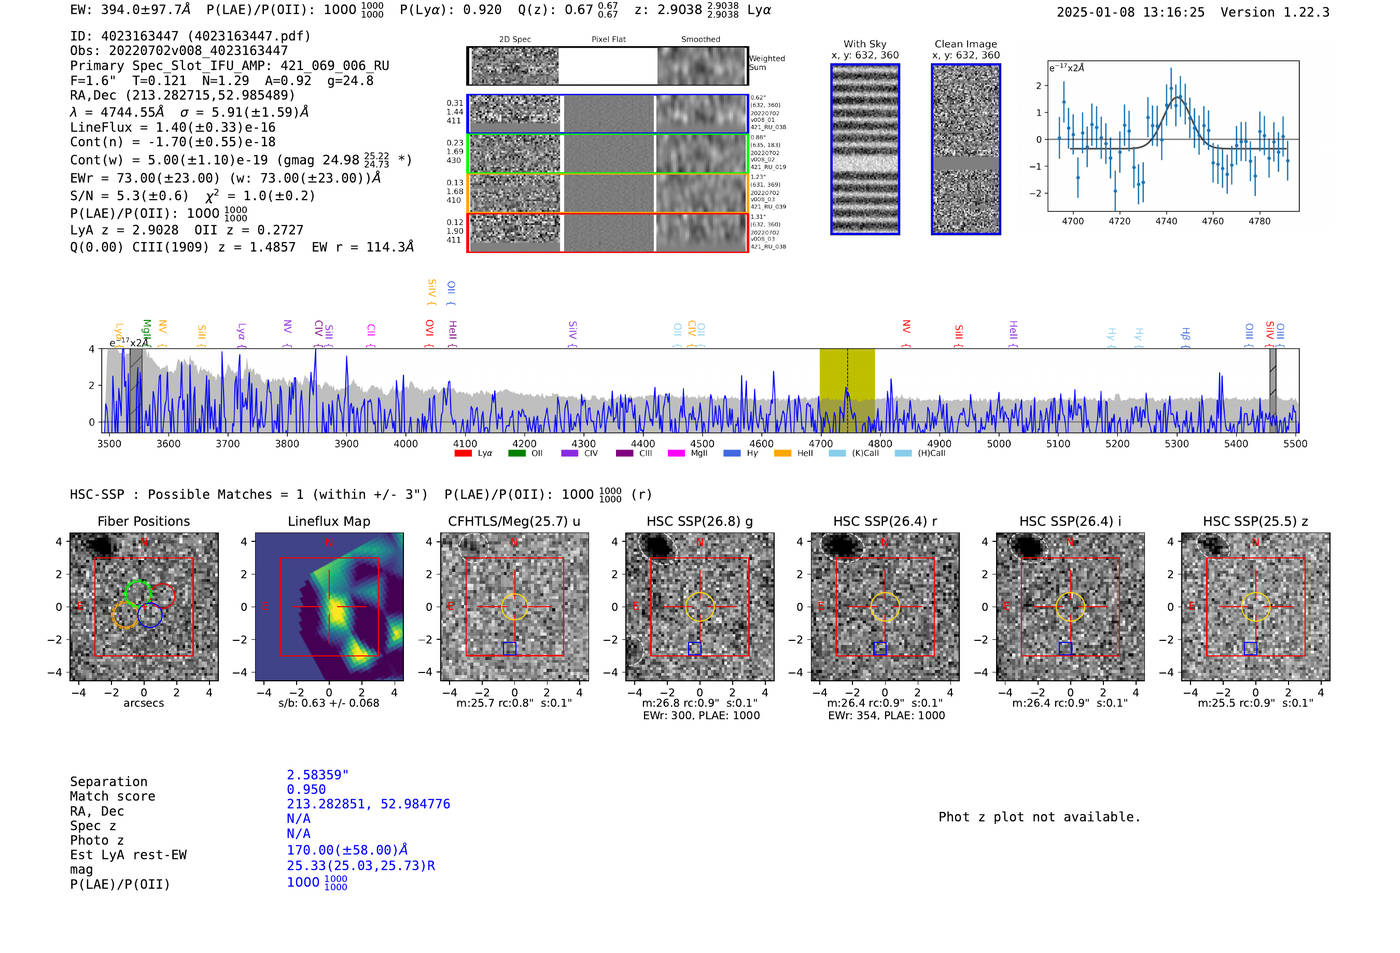Open the HSC SSP(26.8) g image

point(700,607)
